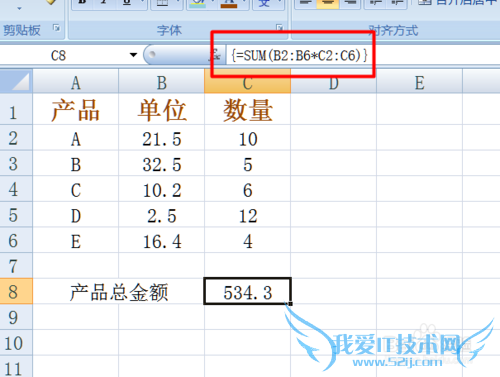The image size is (500, 377).
Task: Select cell with product B in column A
Action: click(76, 163)
